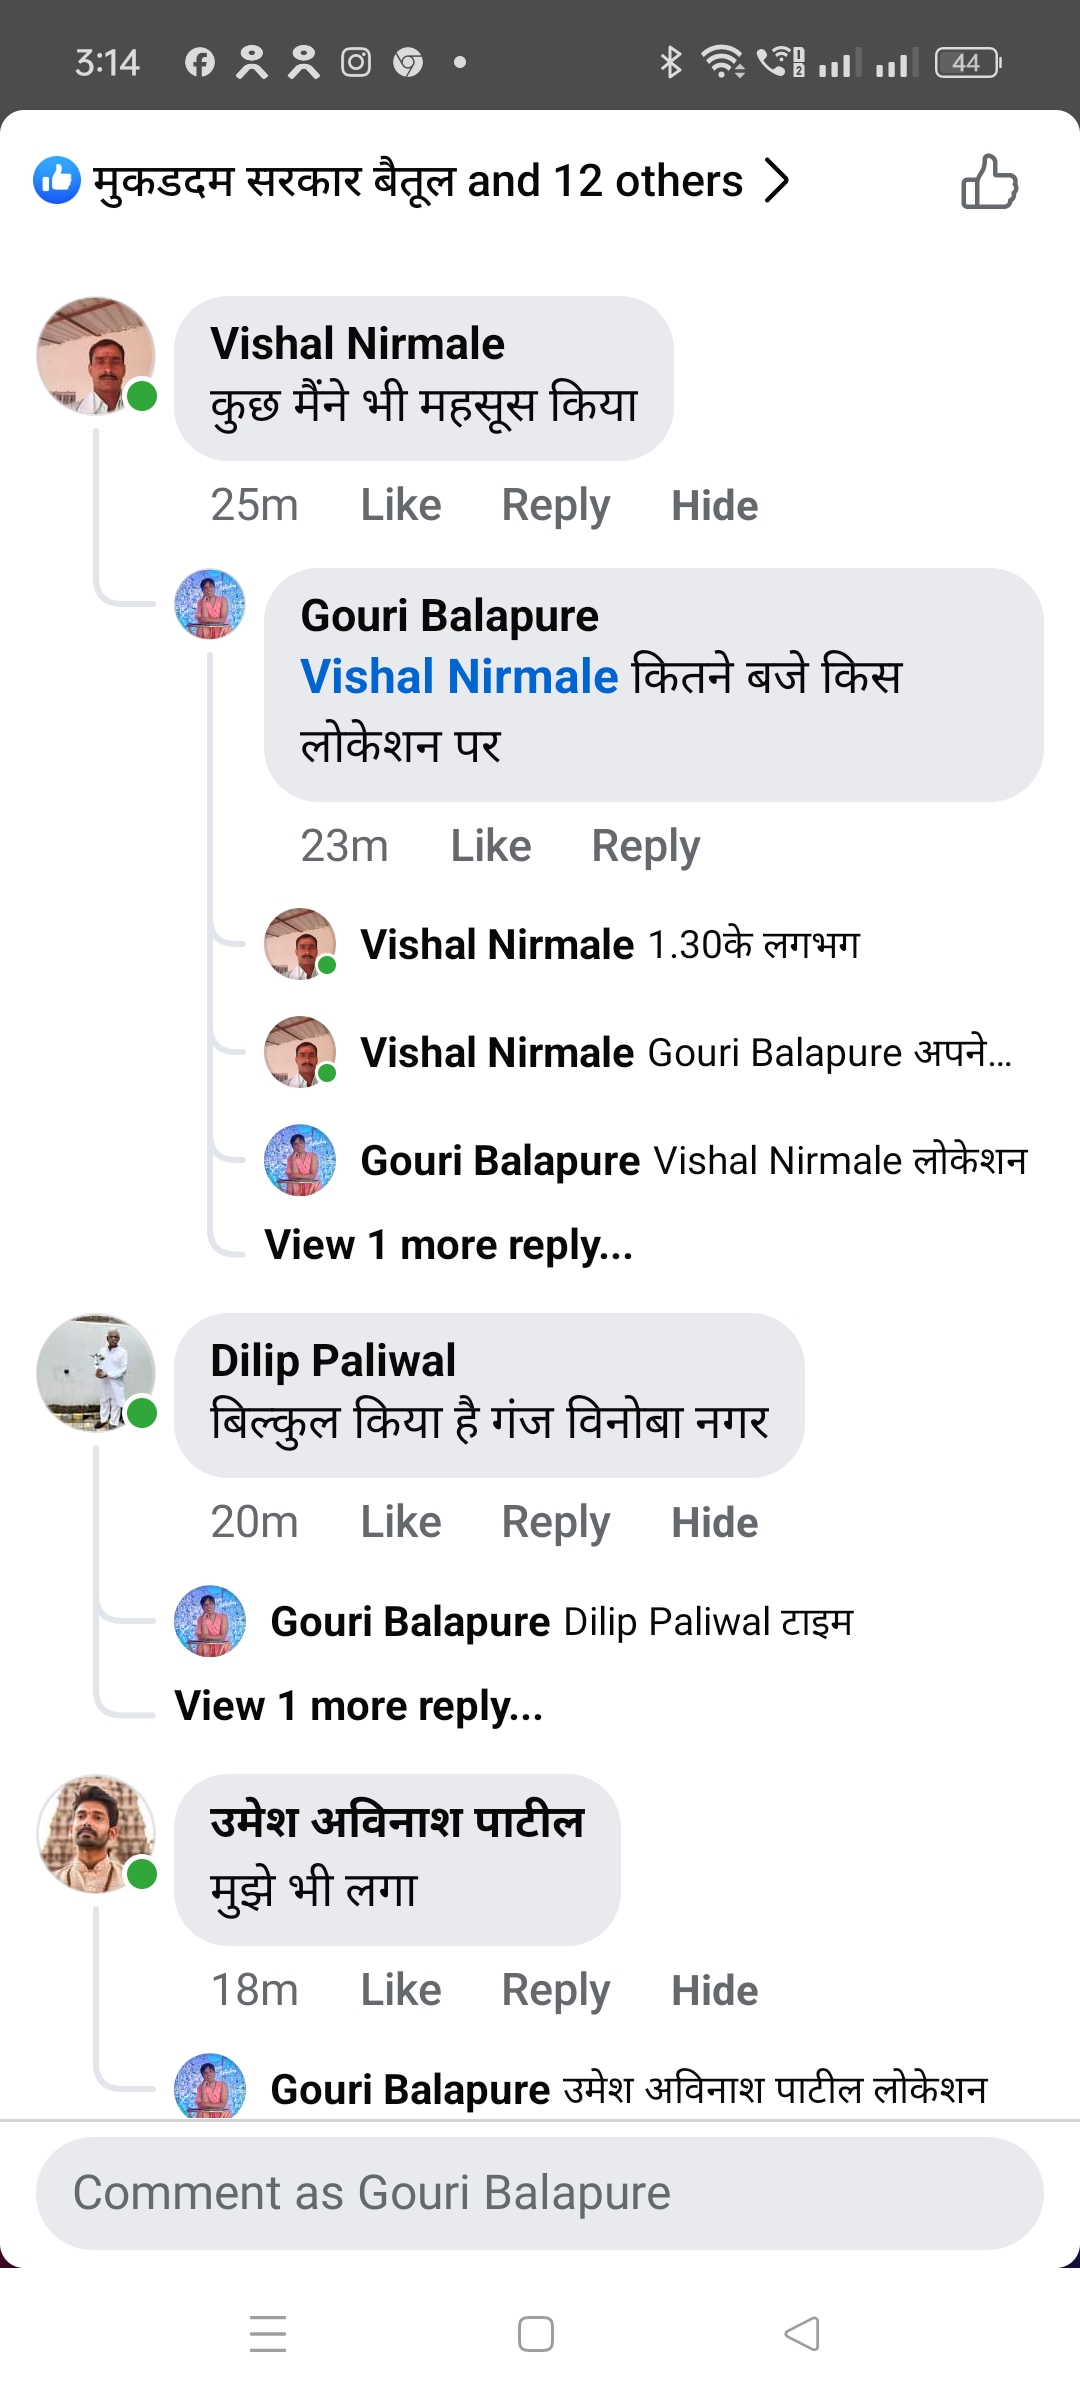
Task: Type in Comment as Gouri Balapure field
Action: click(540, 2193)
